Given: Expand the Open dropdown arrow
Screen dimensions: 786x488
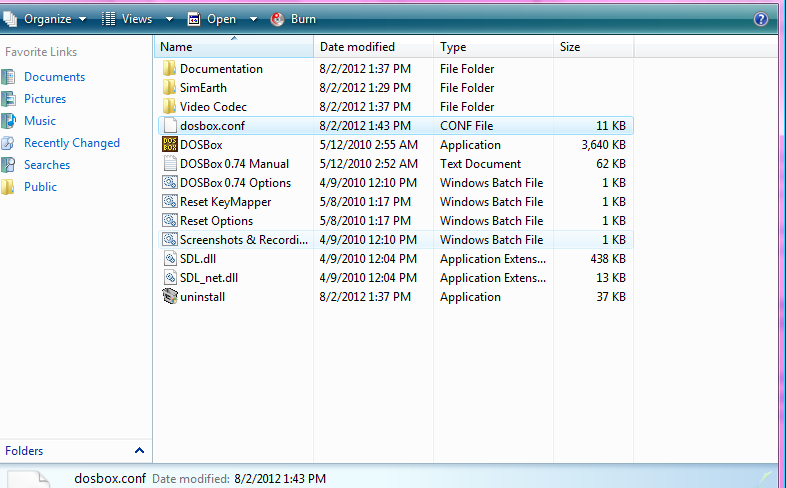Looking at the screenshot, I should click(253, 20).
